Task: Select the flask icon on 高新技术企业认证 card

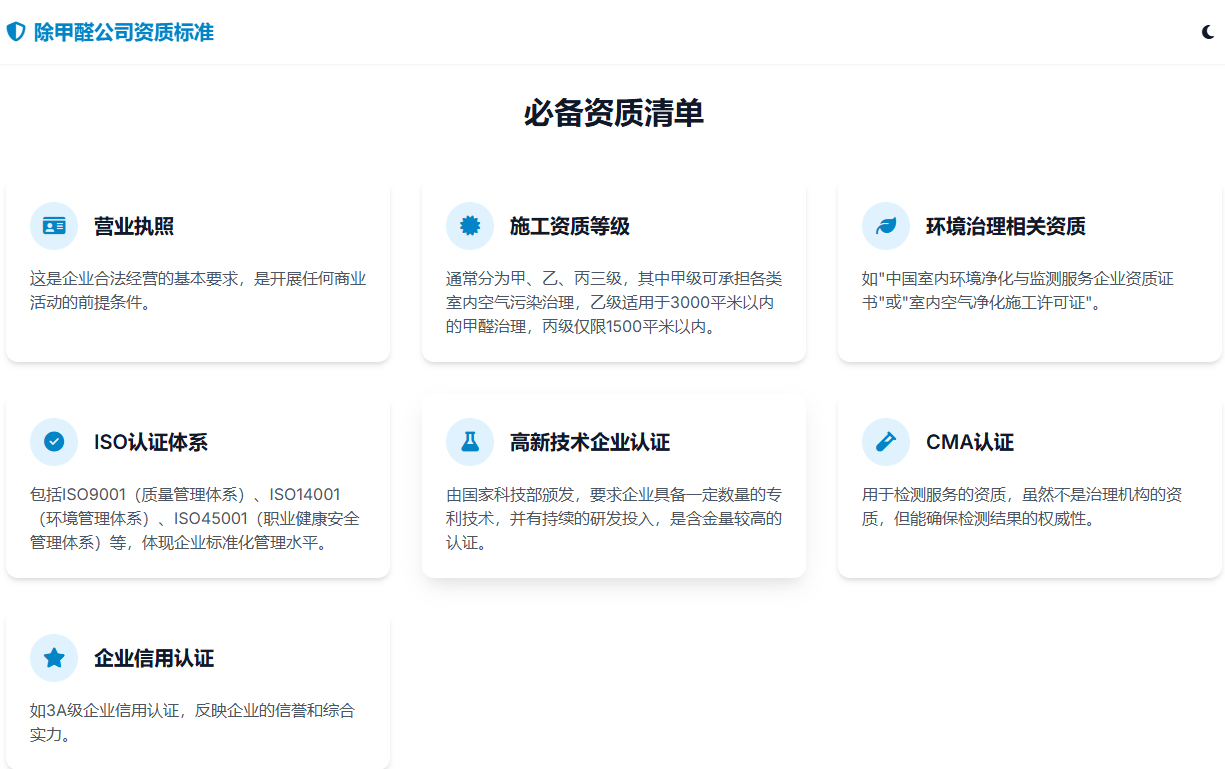Action: (x=470, y=442)
